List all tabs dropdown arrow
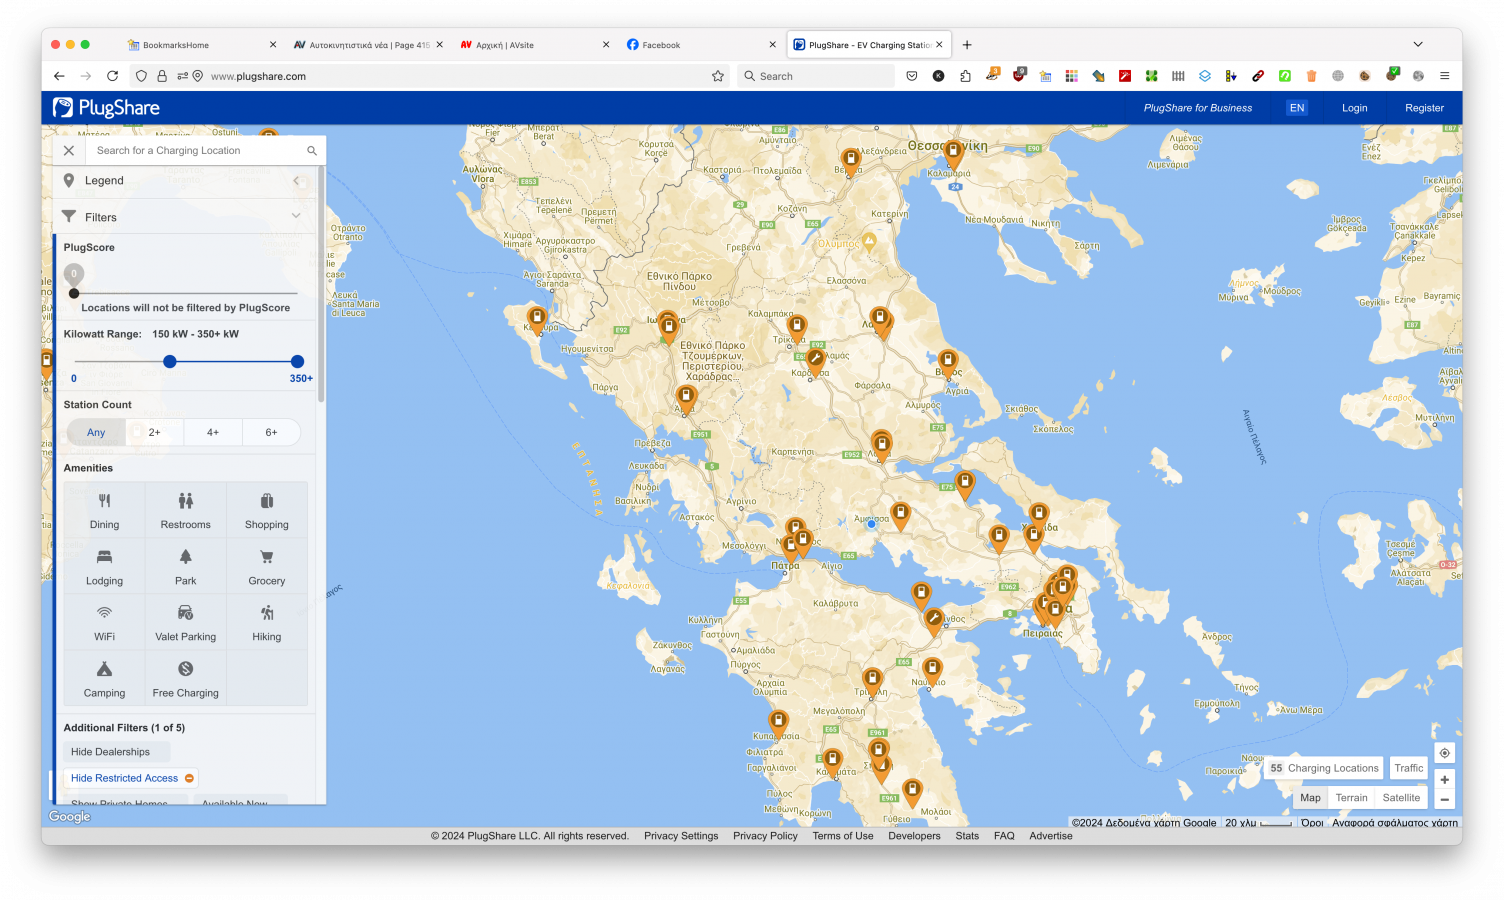The height and width of the screenshot is (900, 1504). point(1418,45)
